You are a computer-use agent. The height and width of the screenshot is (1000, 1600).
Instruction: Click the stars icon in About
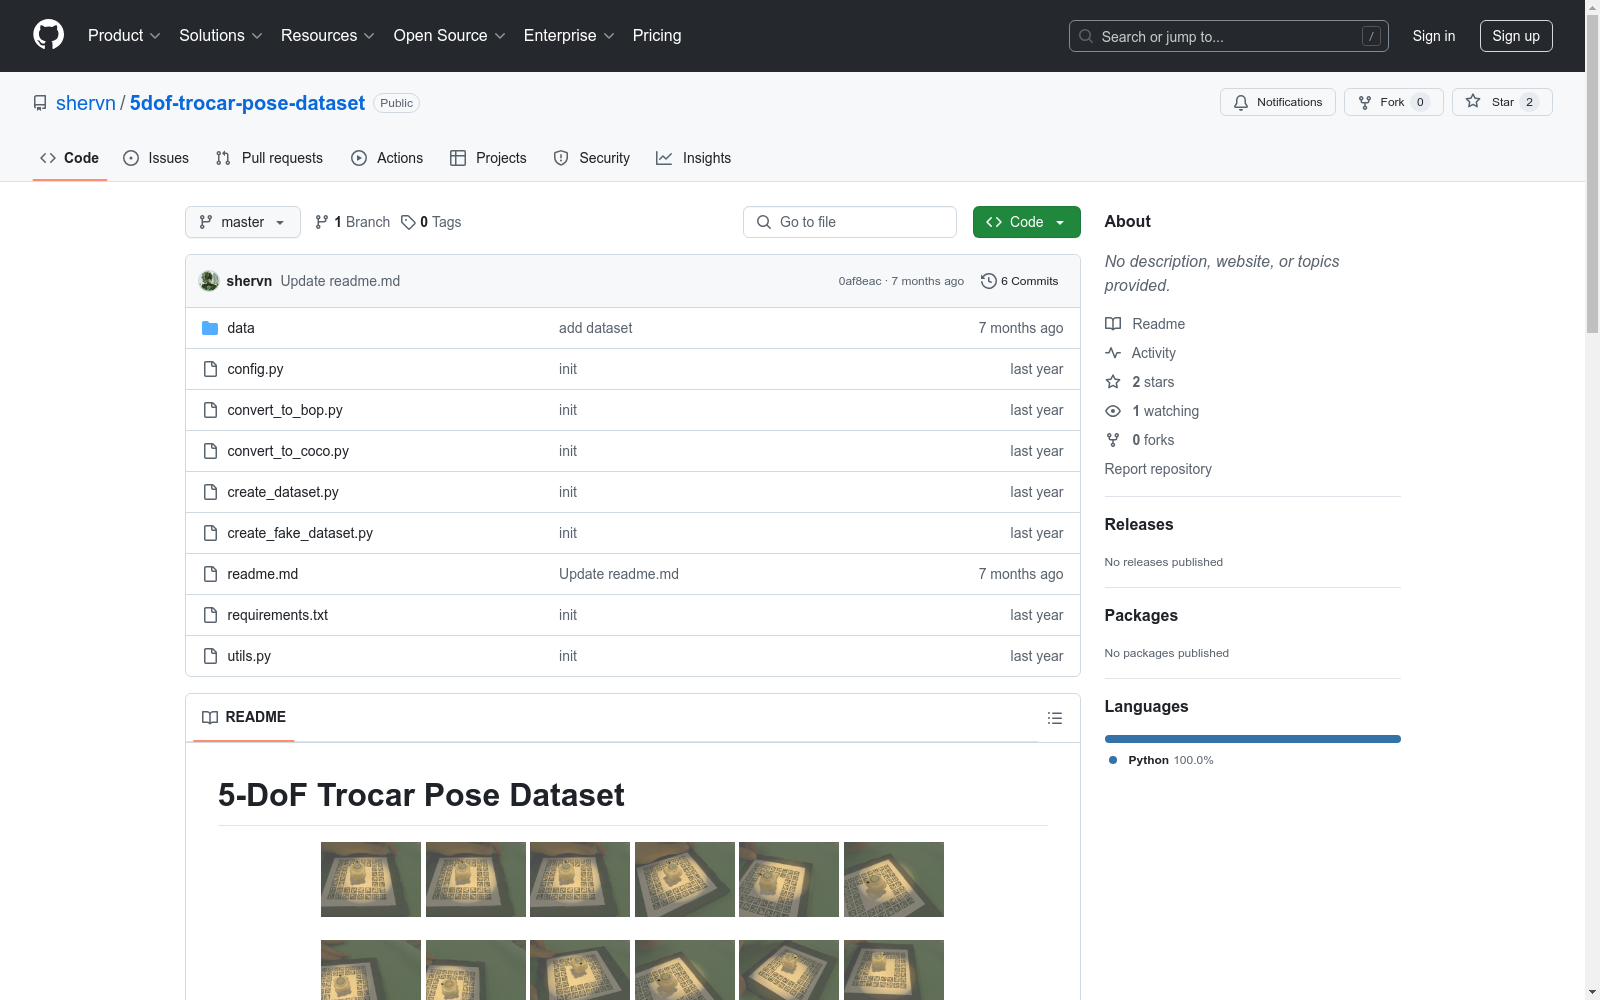[1113, 382]
